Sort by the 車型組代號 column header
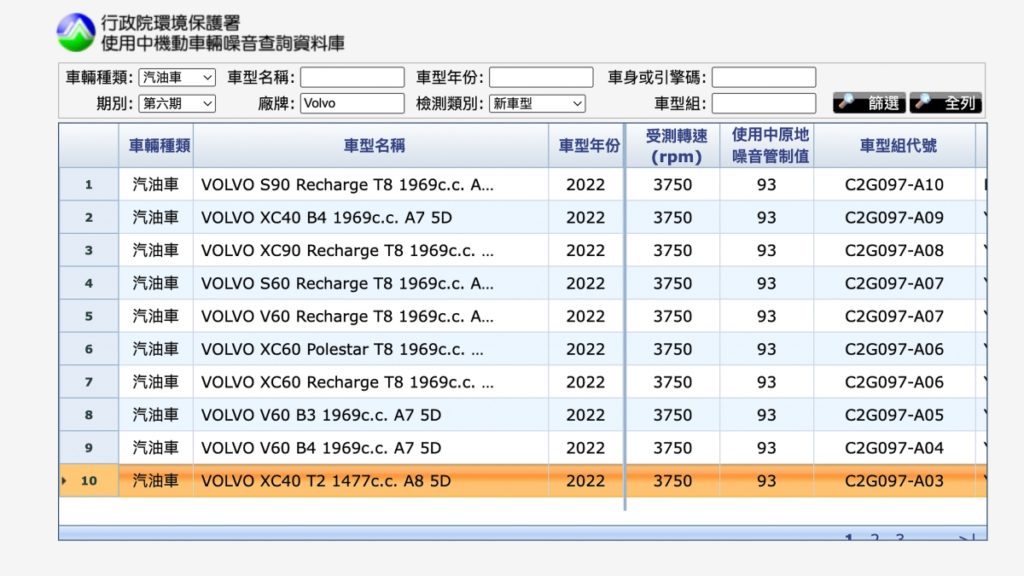The height and width of the screenshot is (576, 1024). pos(895,146)
